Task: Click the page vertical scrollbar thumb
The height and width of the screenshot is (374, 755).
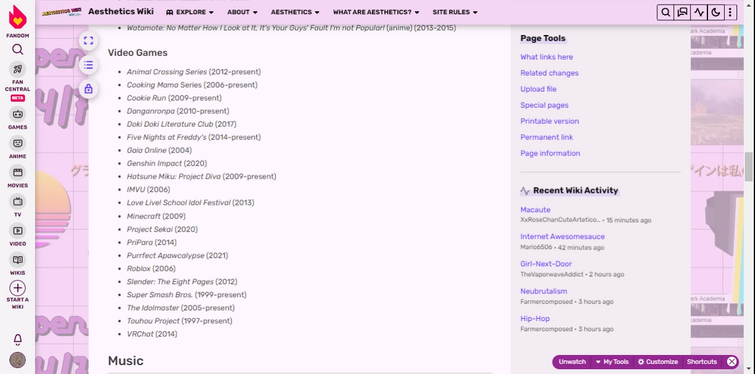Action: [749, 167]
